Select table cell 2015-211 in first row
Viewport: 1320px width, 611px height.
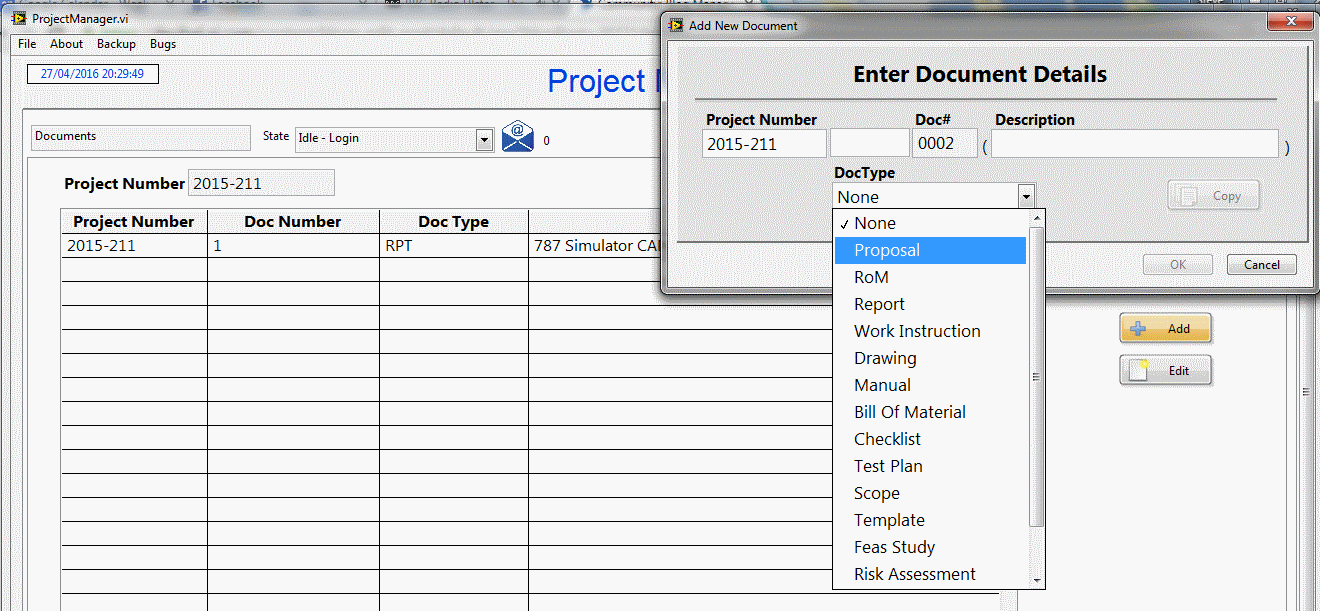click(x=134, y=246)
